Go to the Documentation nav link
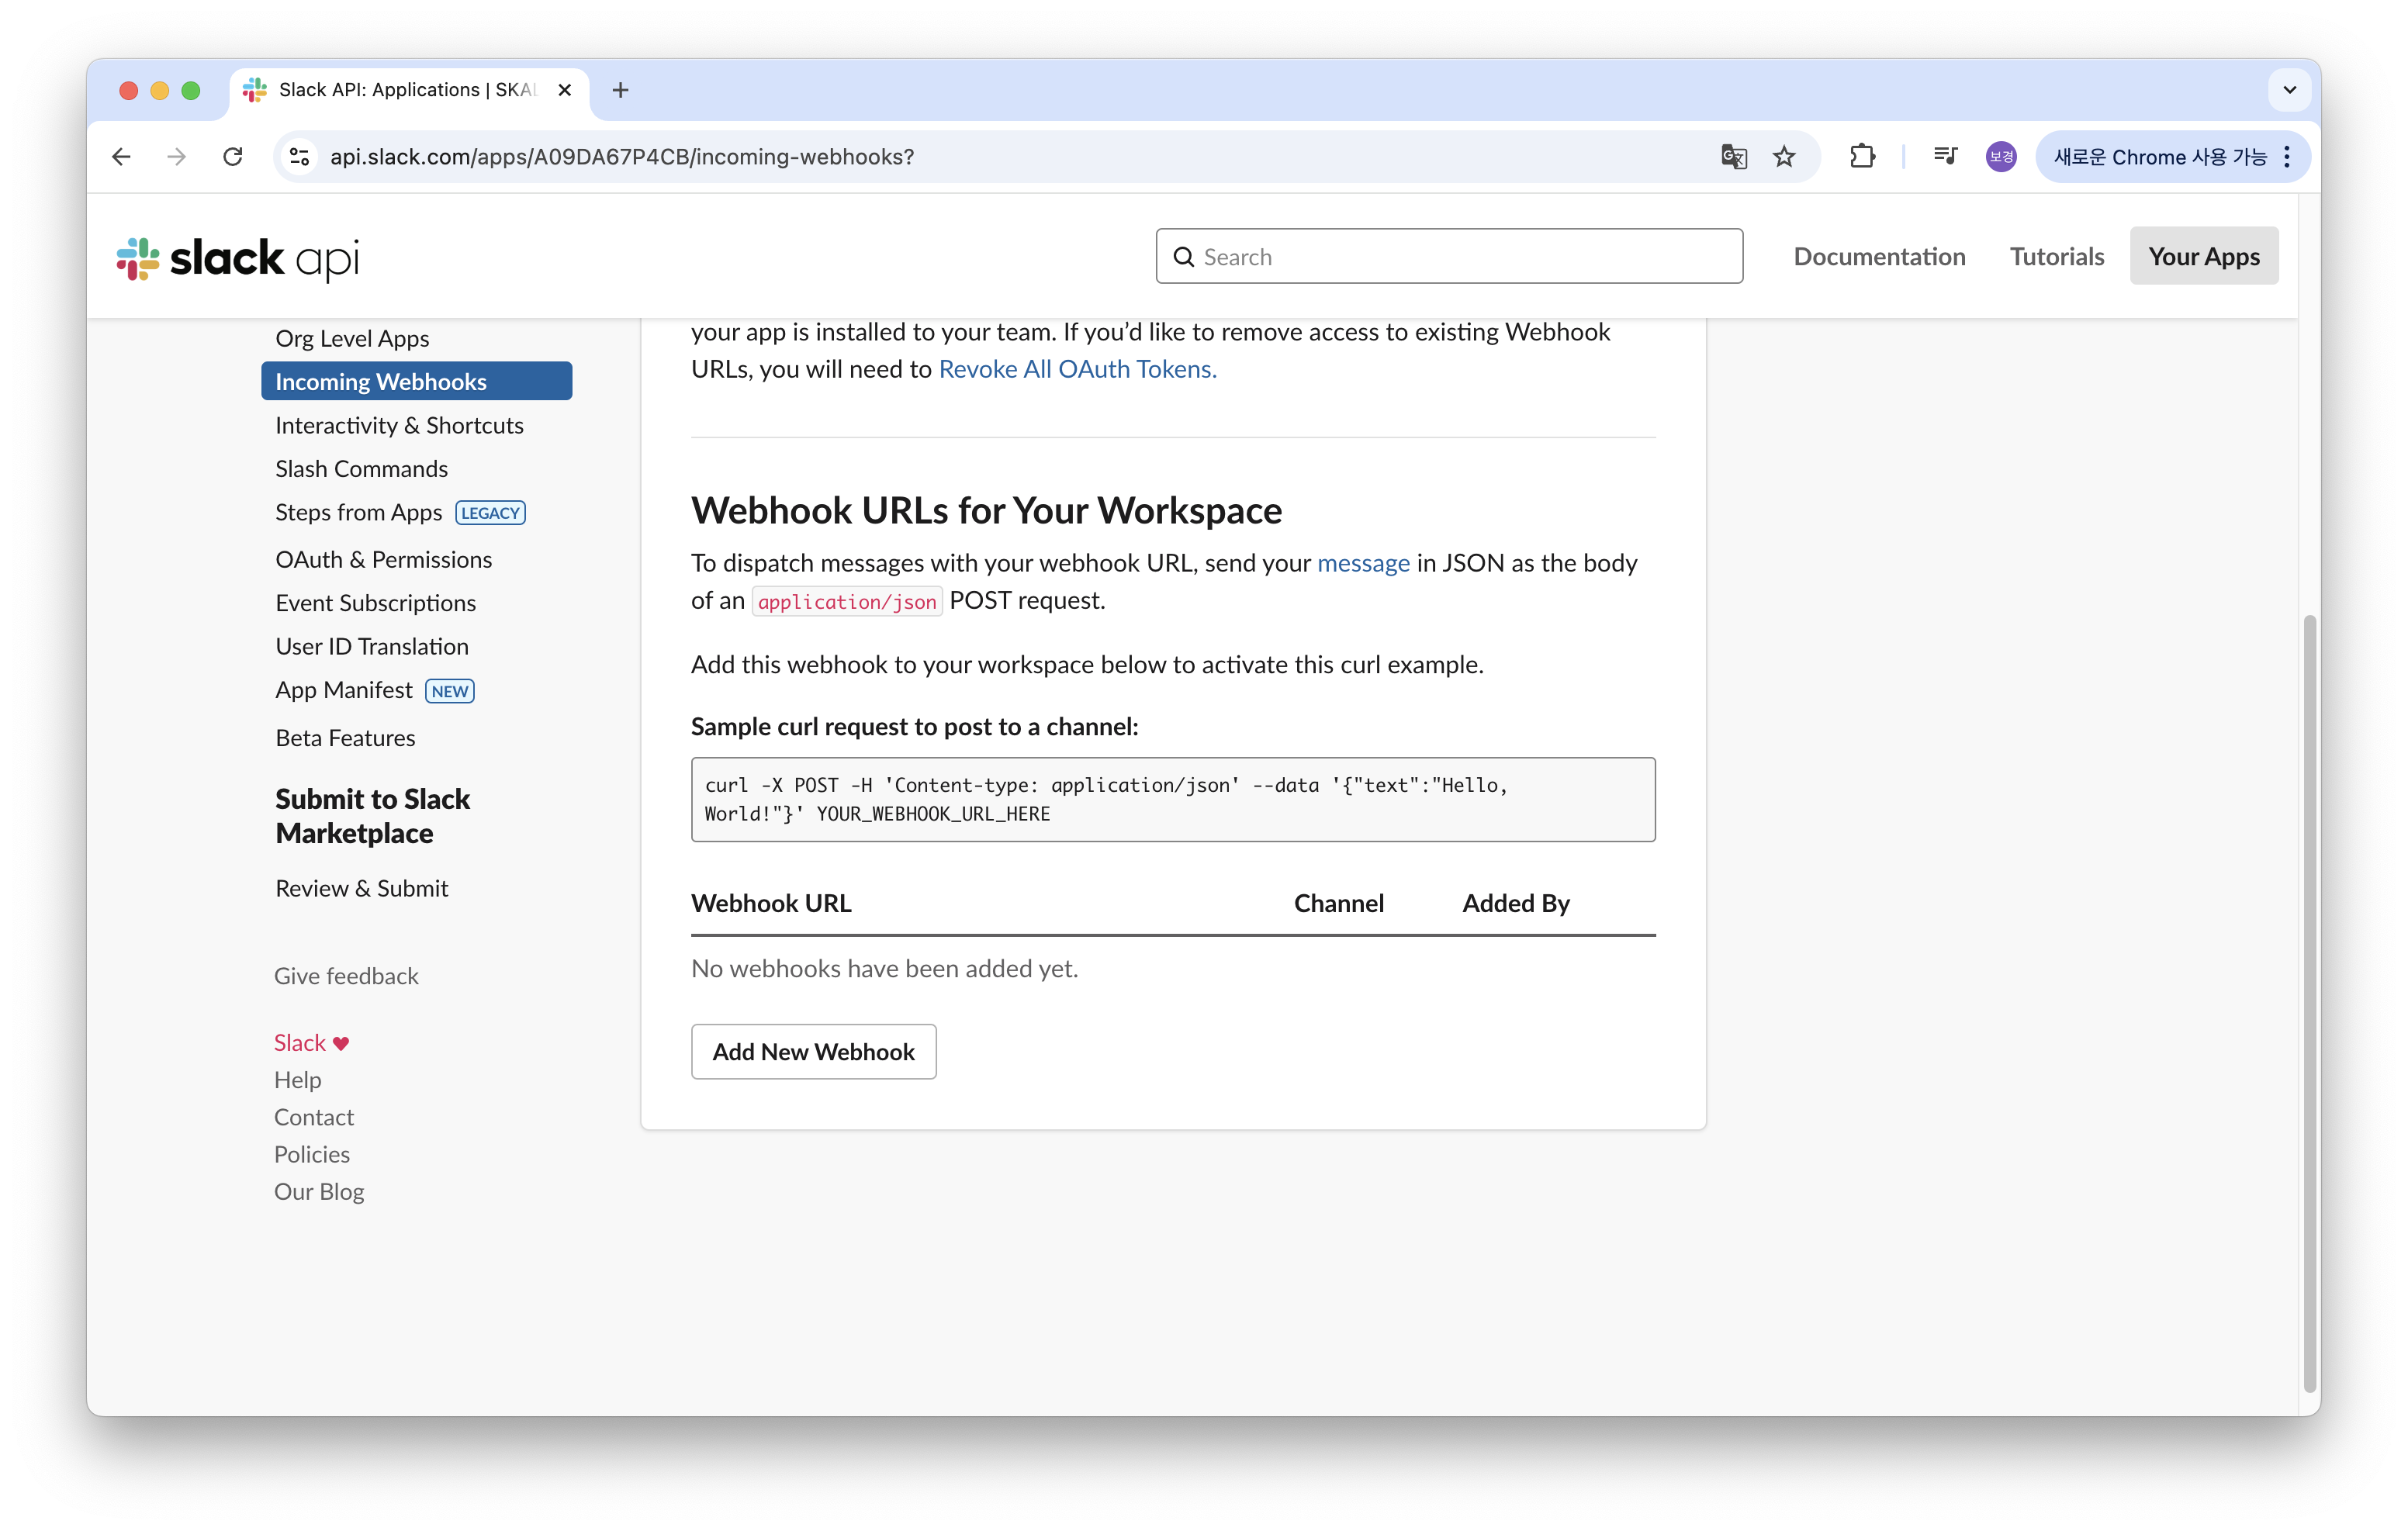This screenshot has height=1531, width=2408. [x=1878, y=256]
